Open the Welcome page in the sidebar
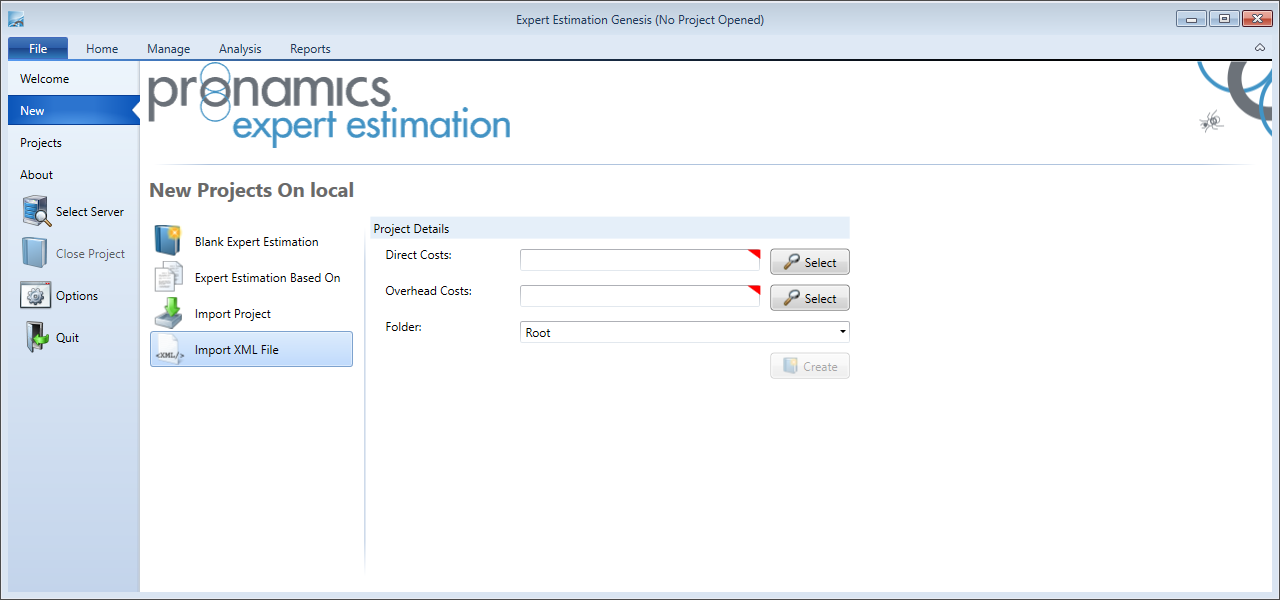This screenshot has width=1280, height=600. (x=45, y=79)
